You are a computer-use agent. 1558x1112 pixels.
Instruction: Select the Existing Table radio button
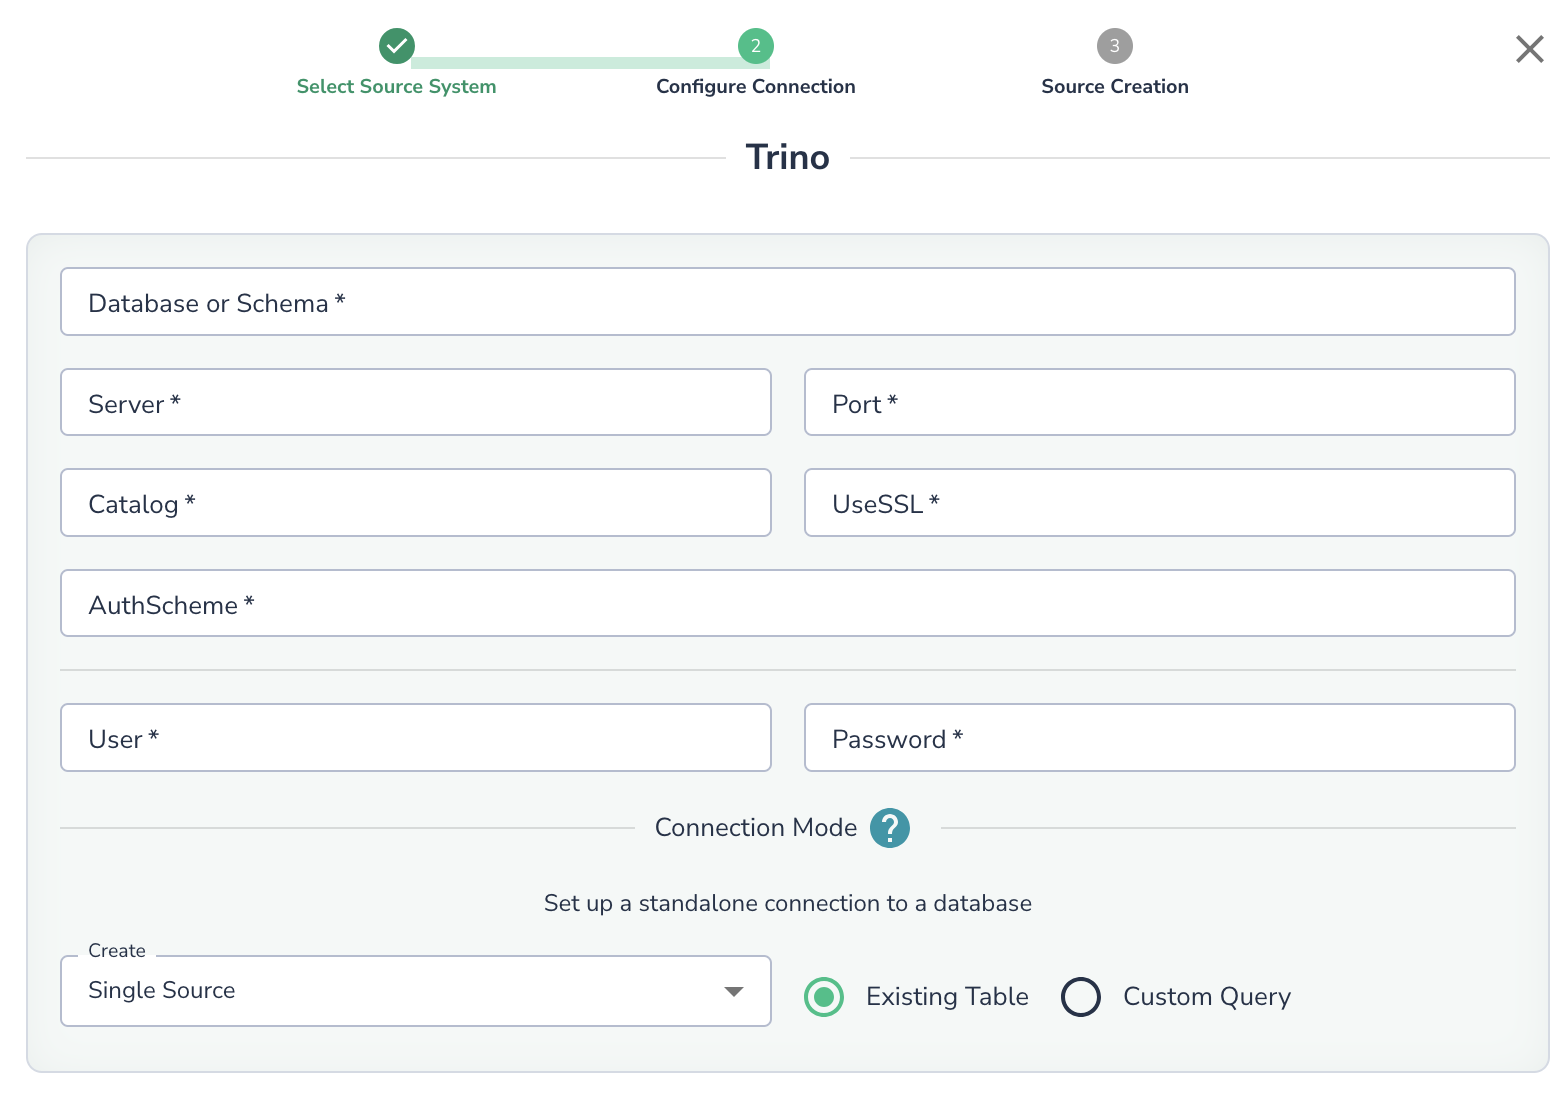824,997
